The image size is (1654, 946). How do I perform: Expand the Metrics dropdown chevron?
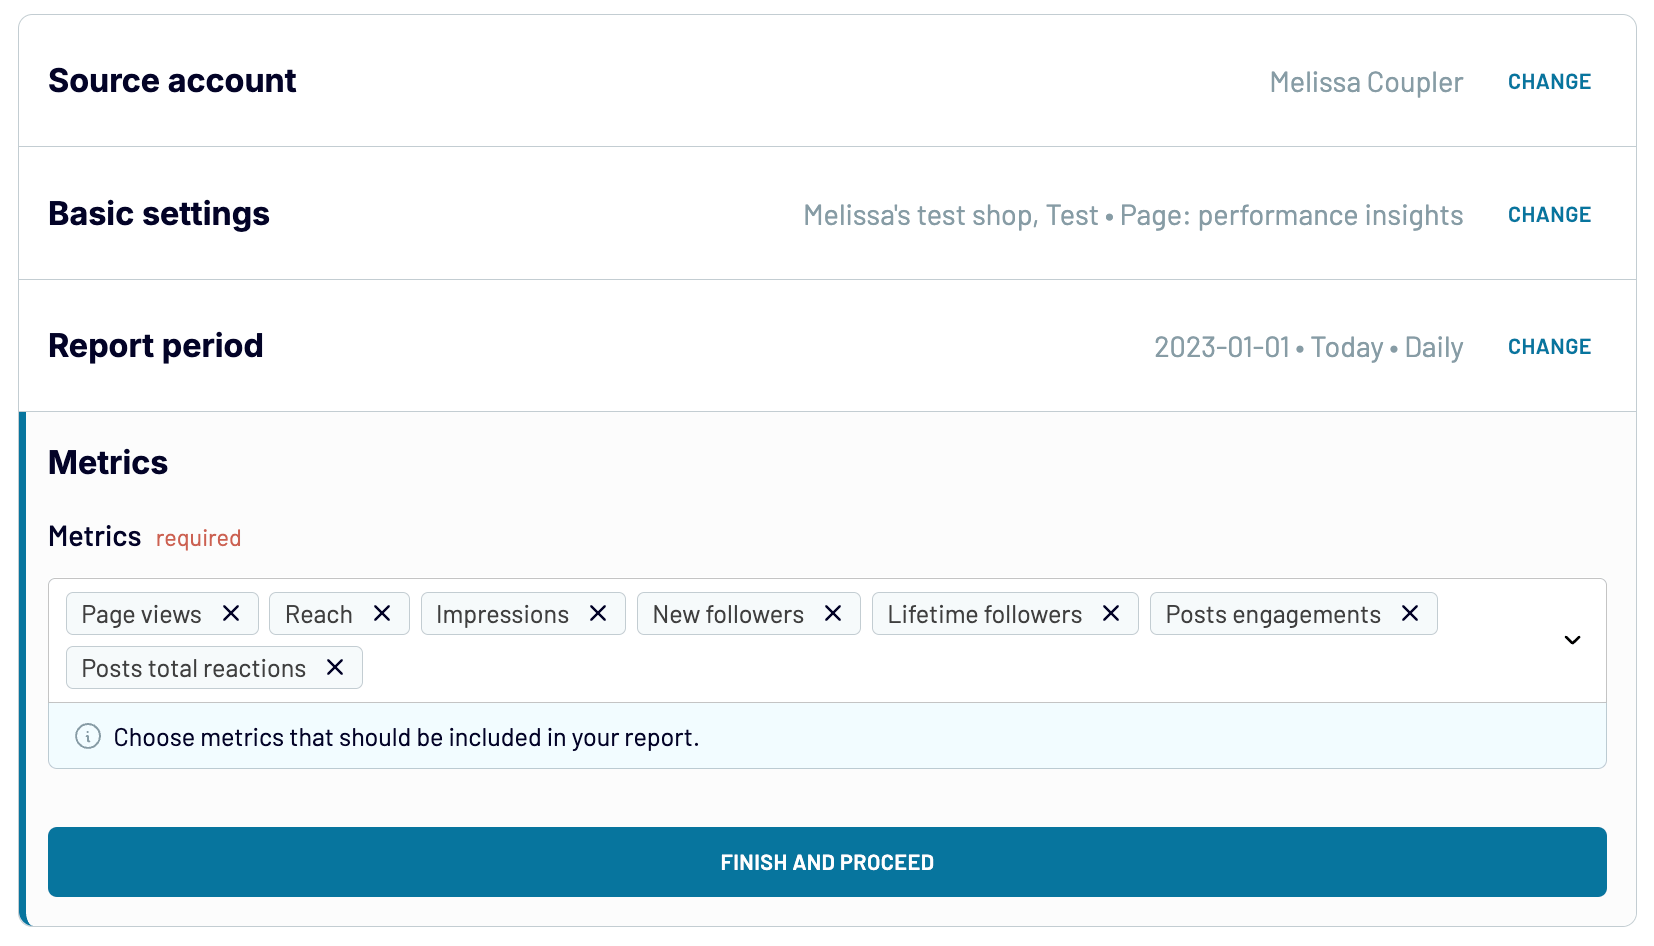coord(1572,640)
